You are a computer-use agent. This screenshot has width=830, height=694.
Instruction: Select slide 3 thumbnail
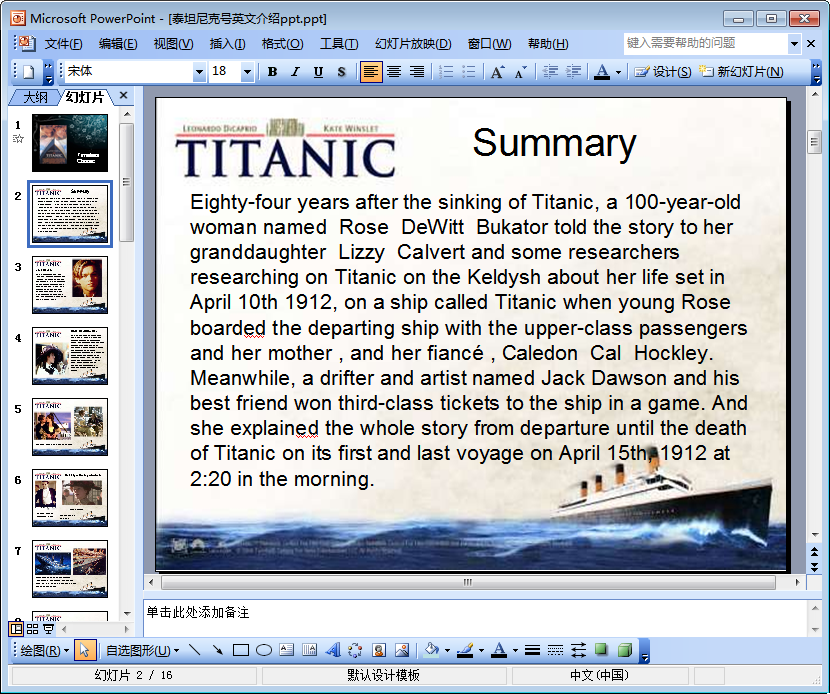70,285
